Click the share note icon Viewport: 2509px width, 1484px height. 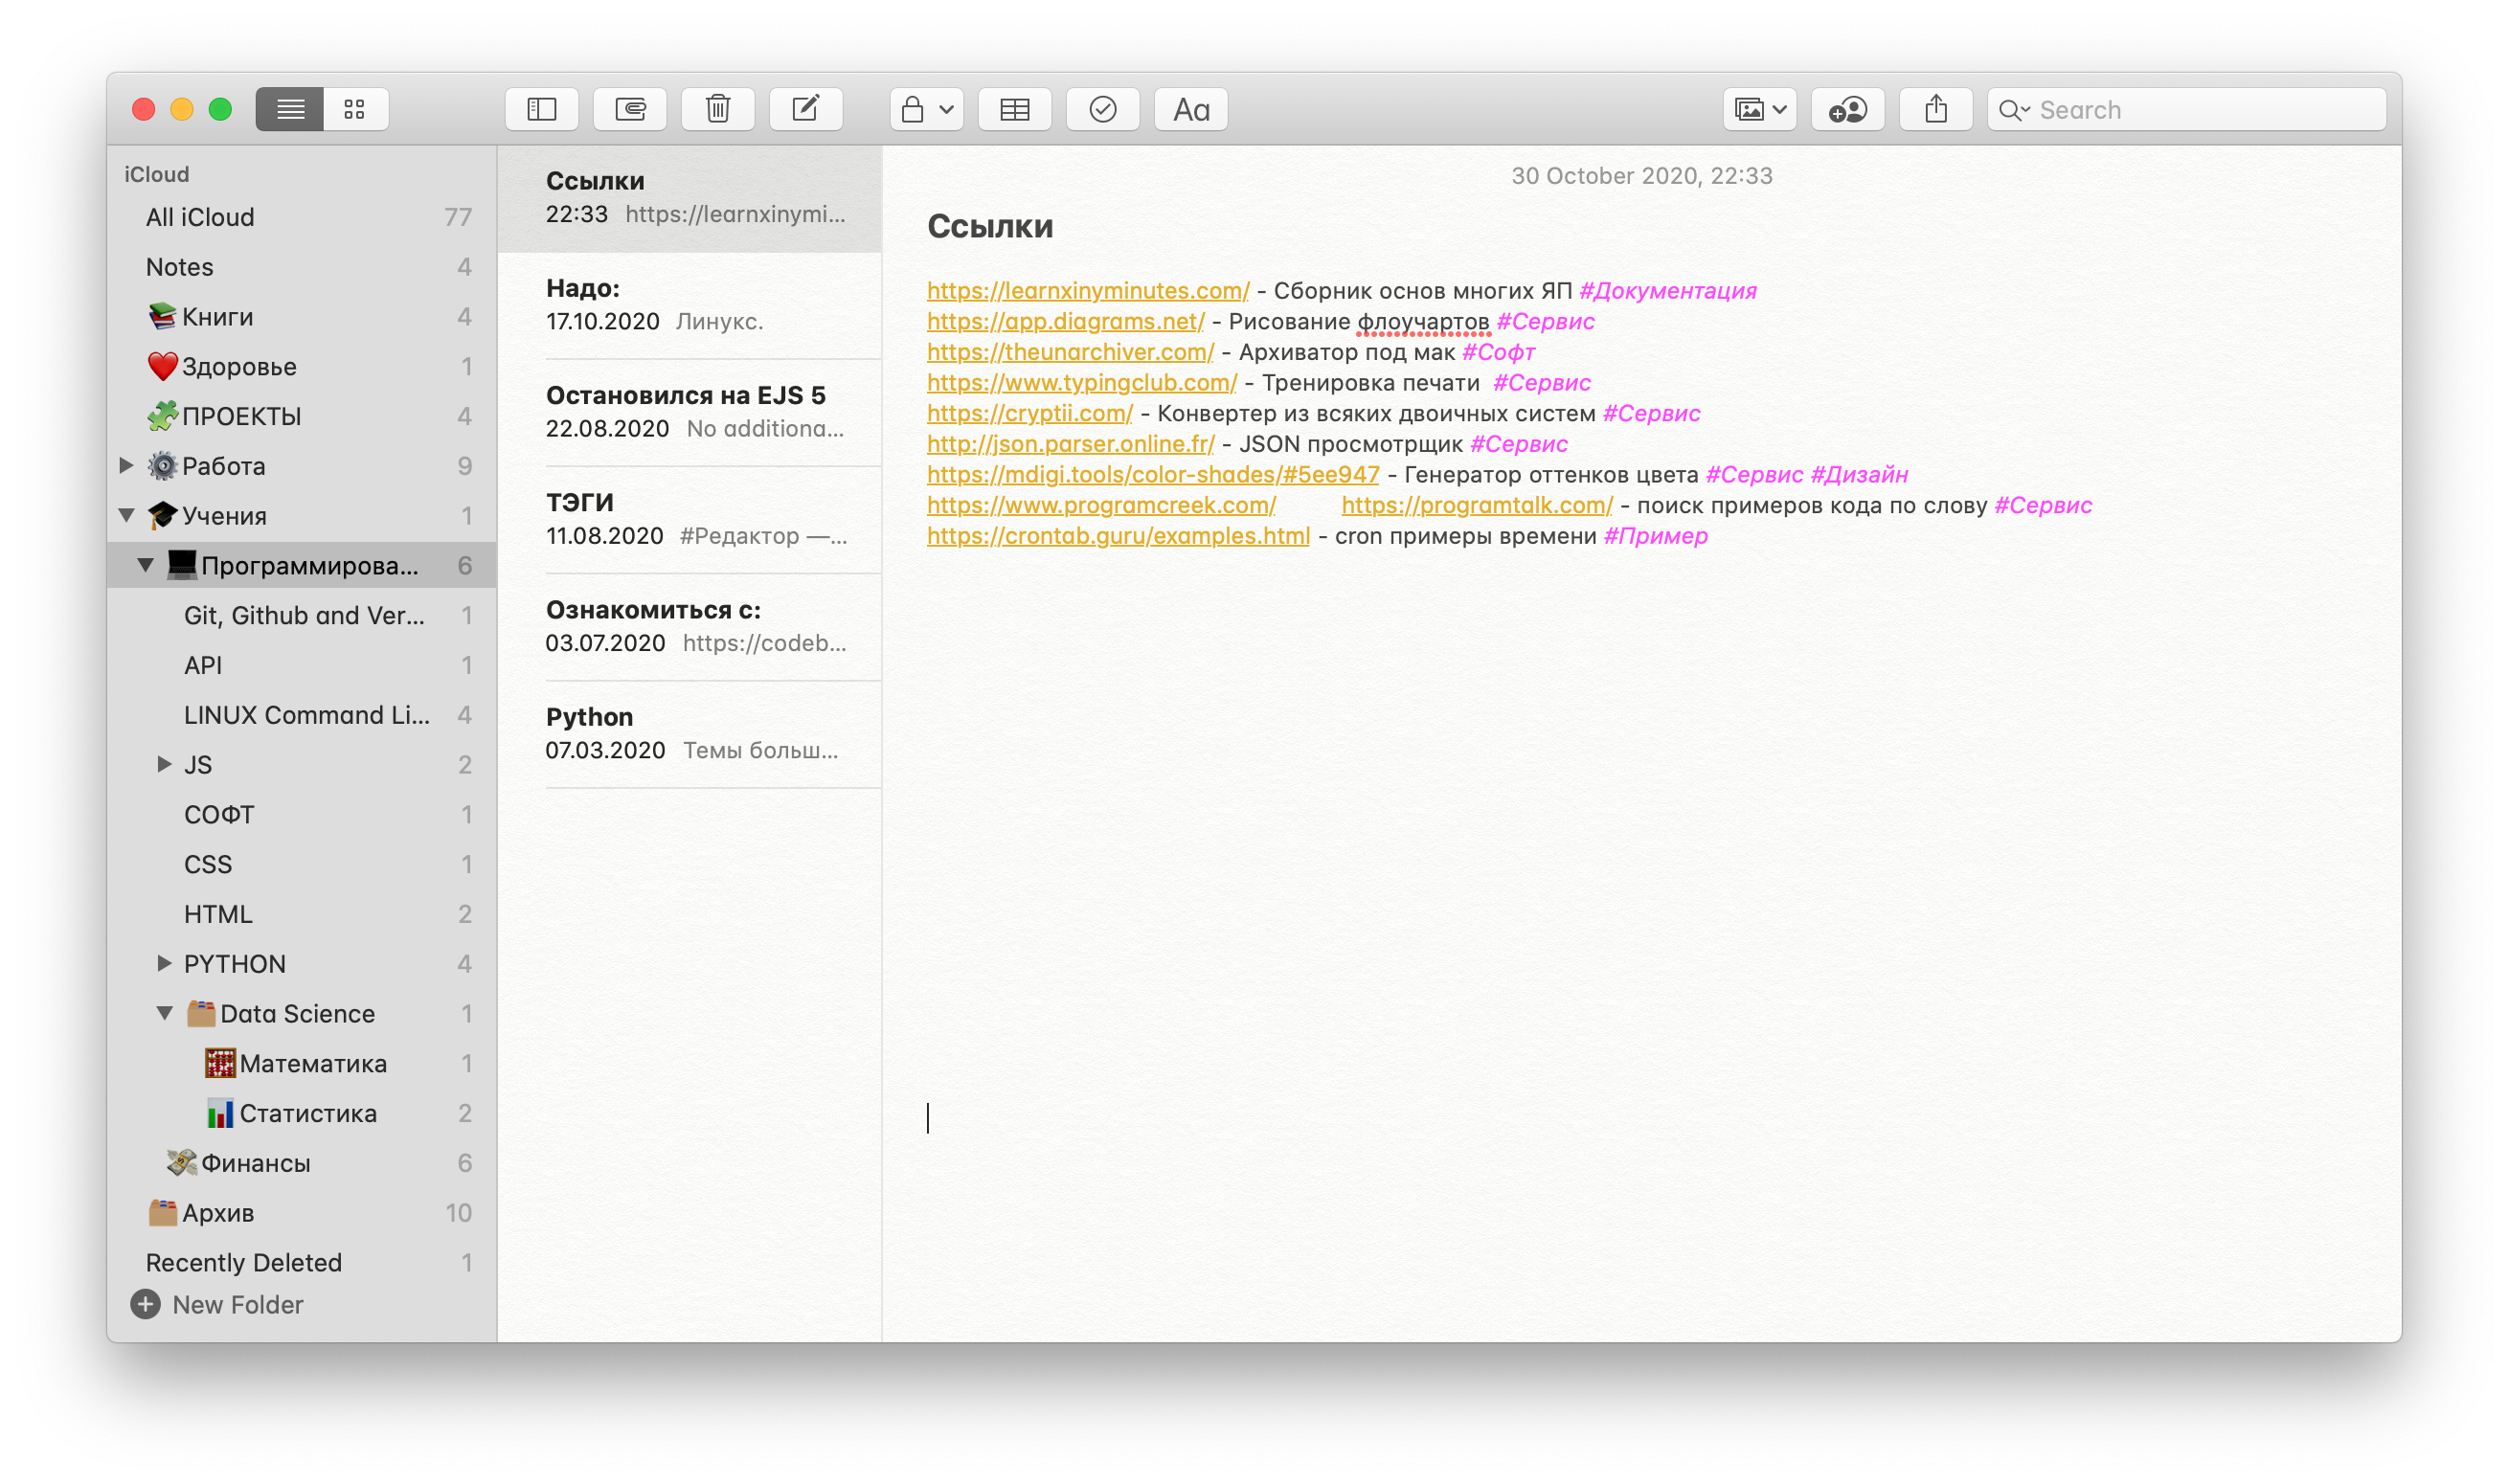click(1935, 109)
